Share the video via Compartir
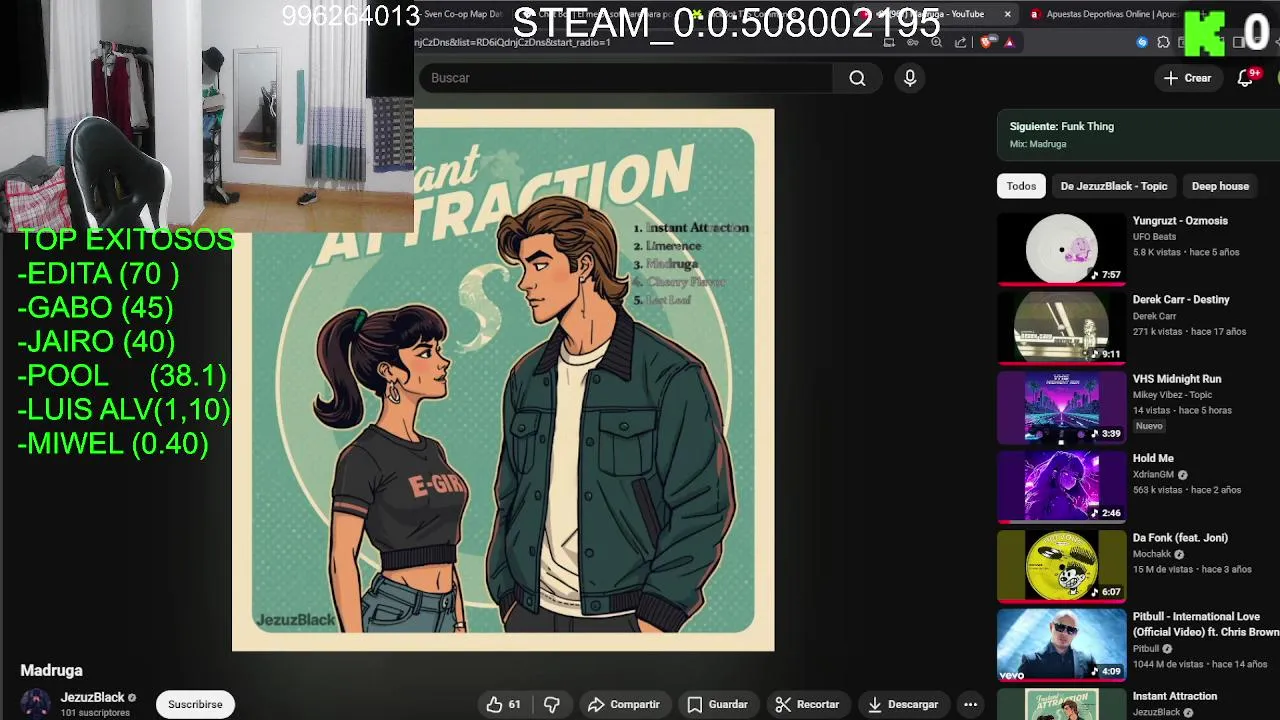This screenshot has width=1280, height=720. (x=624, y=705)
